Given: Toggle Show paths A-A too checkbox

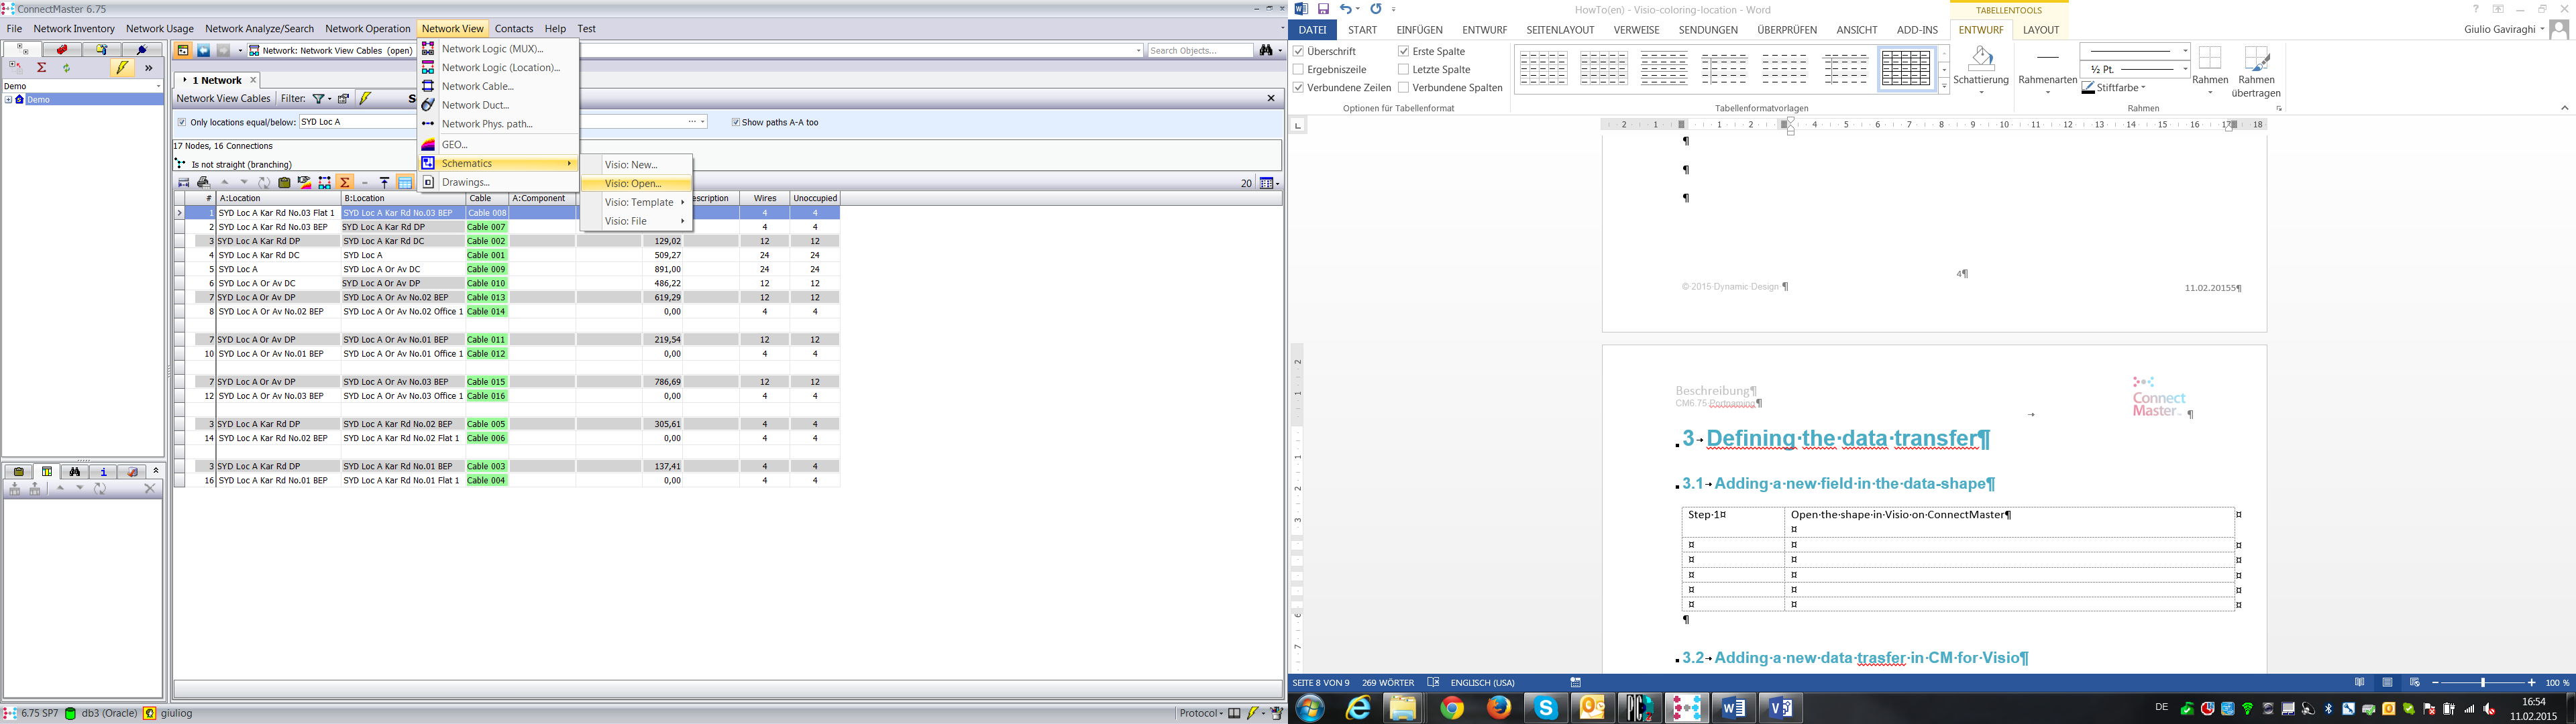Looking at the screenshot, I should (735, 122).
